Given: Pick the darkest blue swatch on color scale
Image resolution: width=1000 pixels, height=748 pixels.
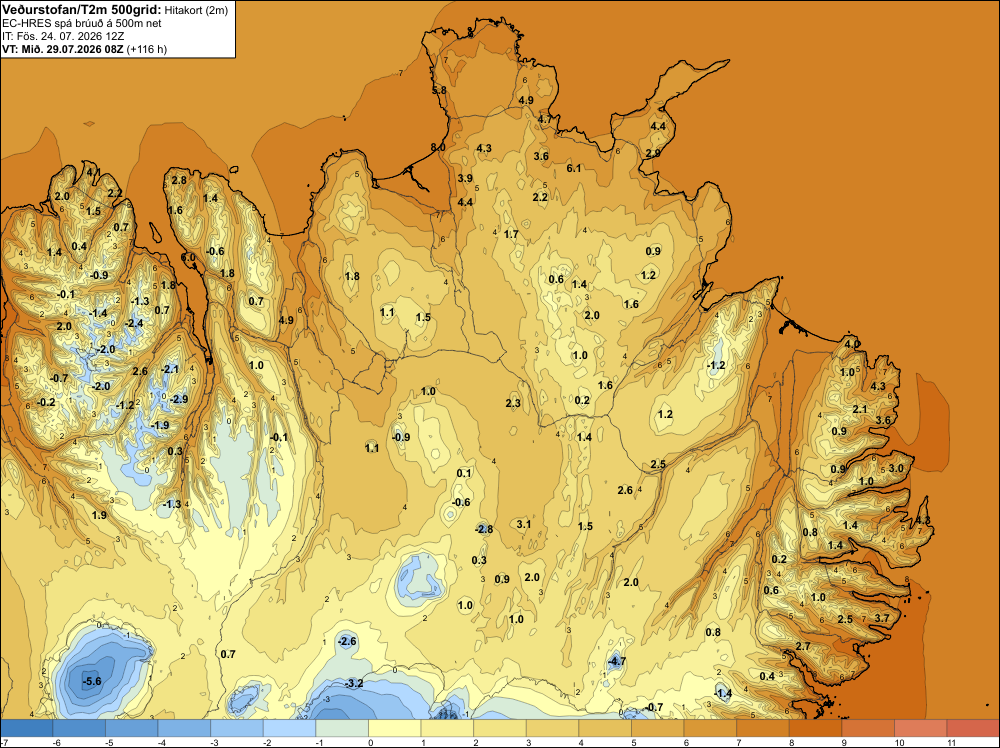Looking at the screenshot, I should [27, 728].
